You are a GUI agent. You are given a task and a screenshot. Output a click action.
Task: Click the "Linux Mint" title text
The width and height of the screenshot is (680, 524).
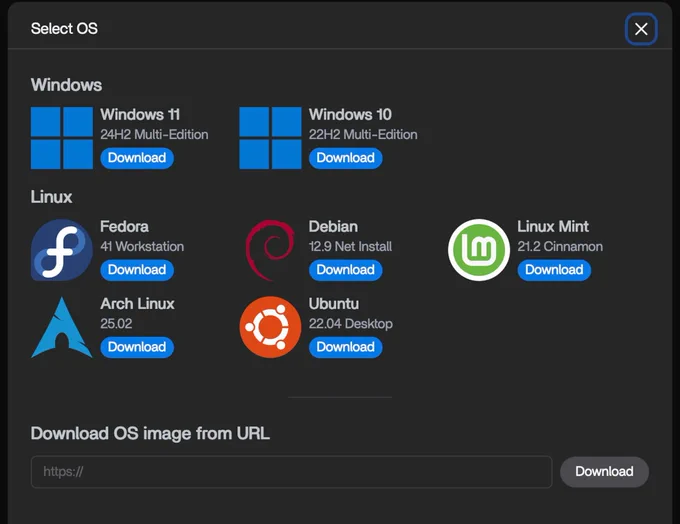tap(553, 226)
